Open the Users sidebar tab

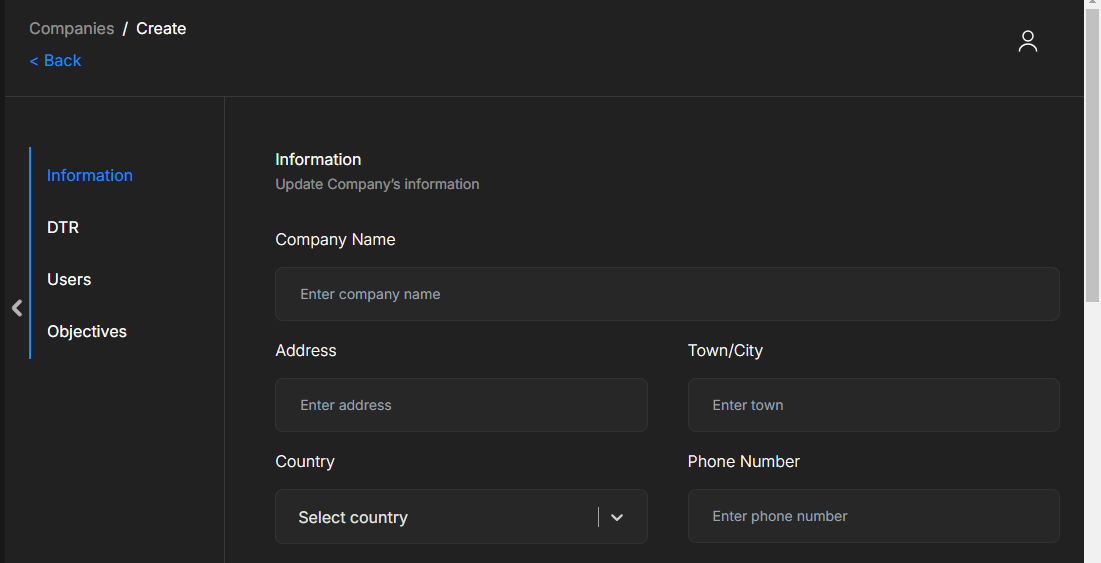click(x=69, y=280)
